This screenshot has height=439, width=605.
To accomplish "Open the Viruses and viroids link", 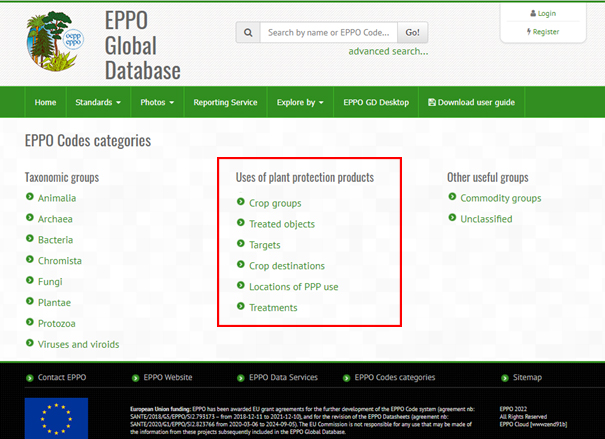I will 79,344.
